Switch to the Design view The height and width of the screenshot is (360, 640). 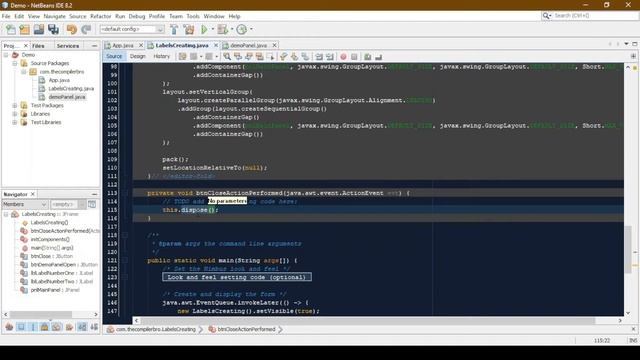[138, 56]
